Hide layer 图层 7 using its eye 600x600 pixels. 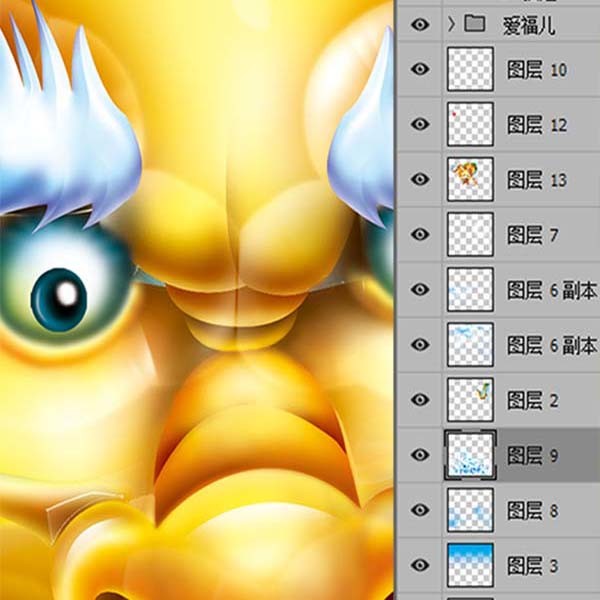coord(420,235)
